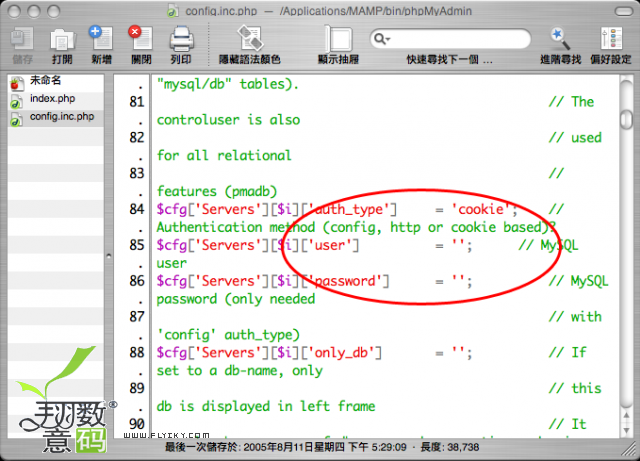Click the 'password' key on line 86
The image size is (640, 461).
pyautogui.click(x=344, y=281)
